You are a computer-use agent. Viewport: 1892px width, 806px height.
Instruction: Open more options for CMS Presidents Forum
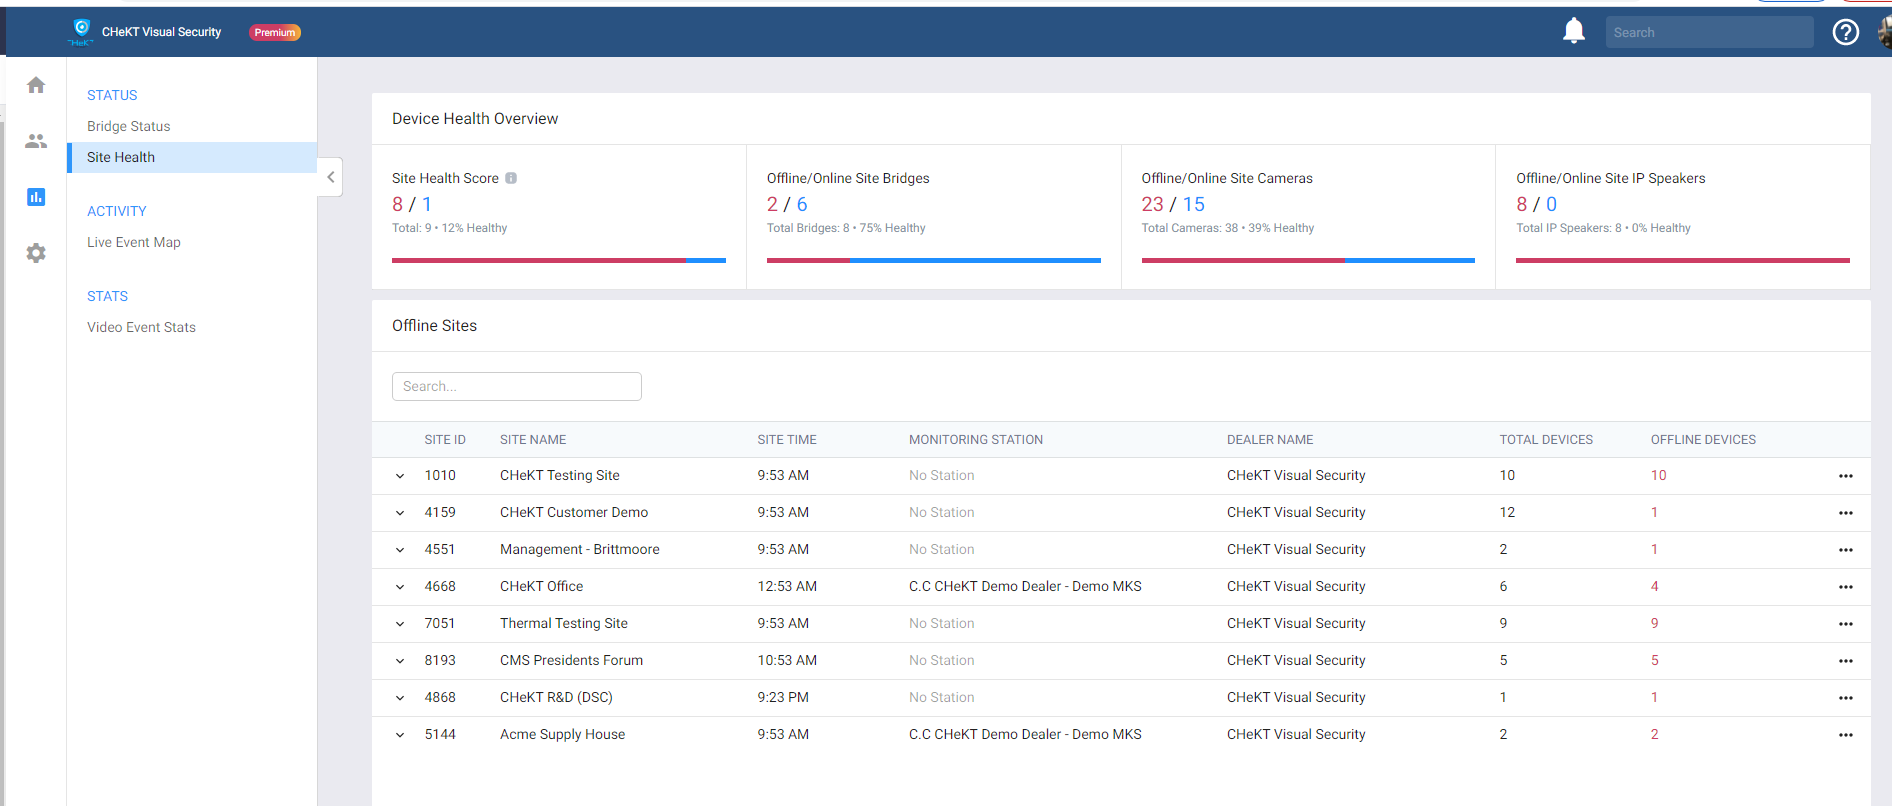pos(1845,661)
